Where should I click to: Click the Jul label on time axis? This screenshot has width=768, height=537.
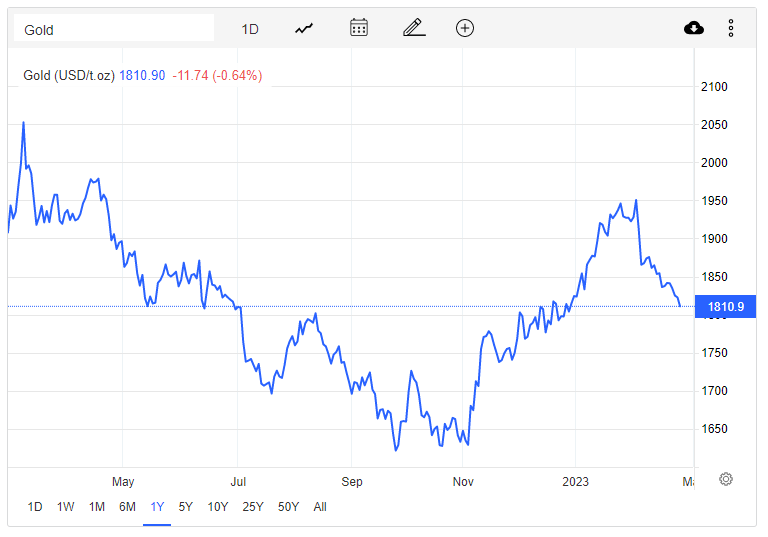pyautogui.click(x=238, y=482)
